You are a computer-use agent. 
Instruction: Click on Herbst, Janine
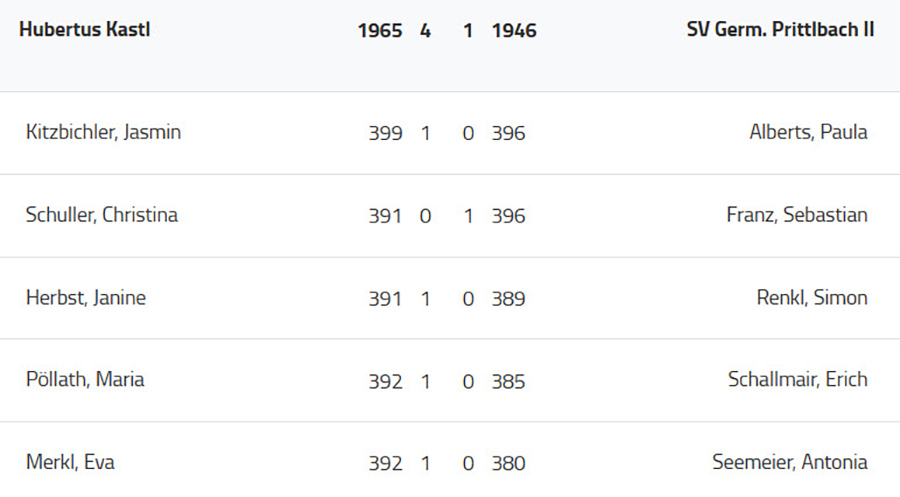pos(86,298)
